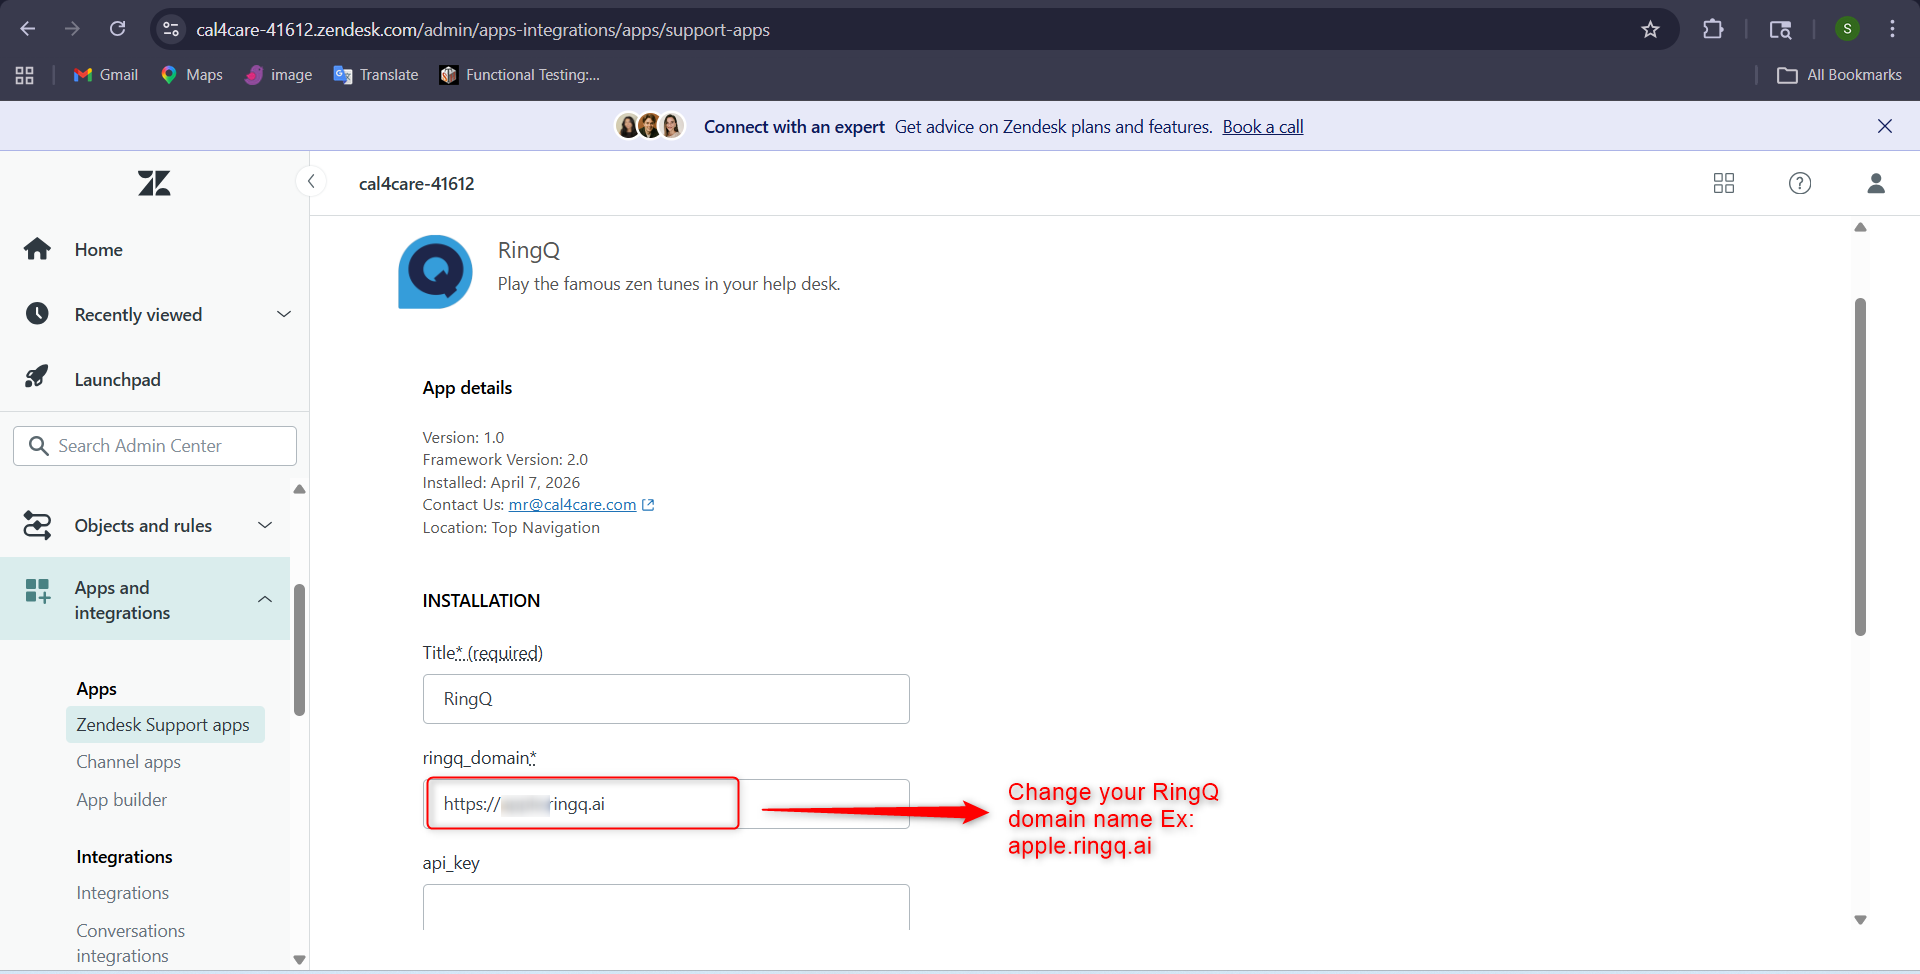The width and height of the screenshot is (1920, 974).
Task: Open App builder page
Action: (122, 800)
